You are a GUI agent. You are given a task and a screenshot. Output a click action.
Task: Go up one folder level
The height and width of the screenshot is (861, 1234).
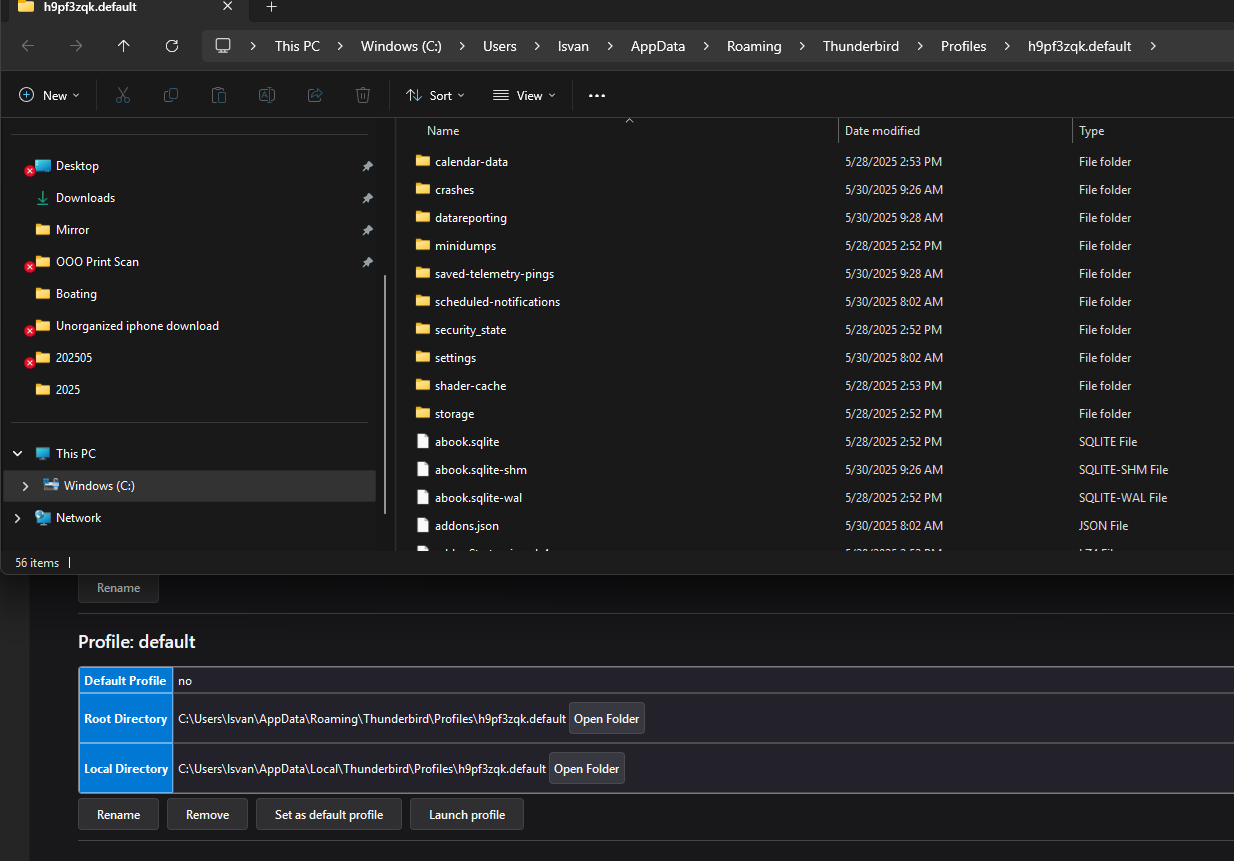[x=123, y=46]
